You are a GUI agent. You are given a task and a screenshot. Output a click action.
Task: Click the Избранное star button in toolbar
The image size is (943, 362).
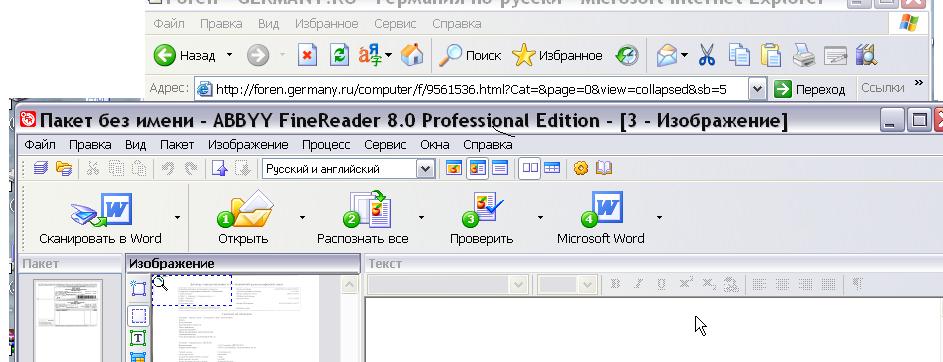[x=558, y=55]
